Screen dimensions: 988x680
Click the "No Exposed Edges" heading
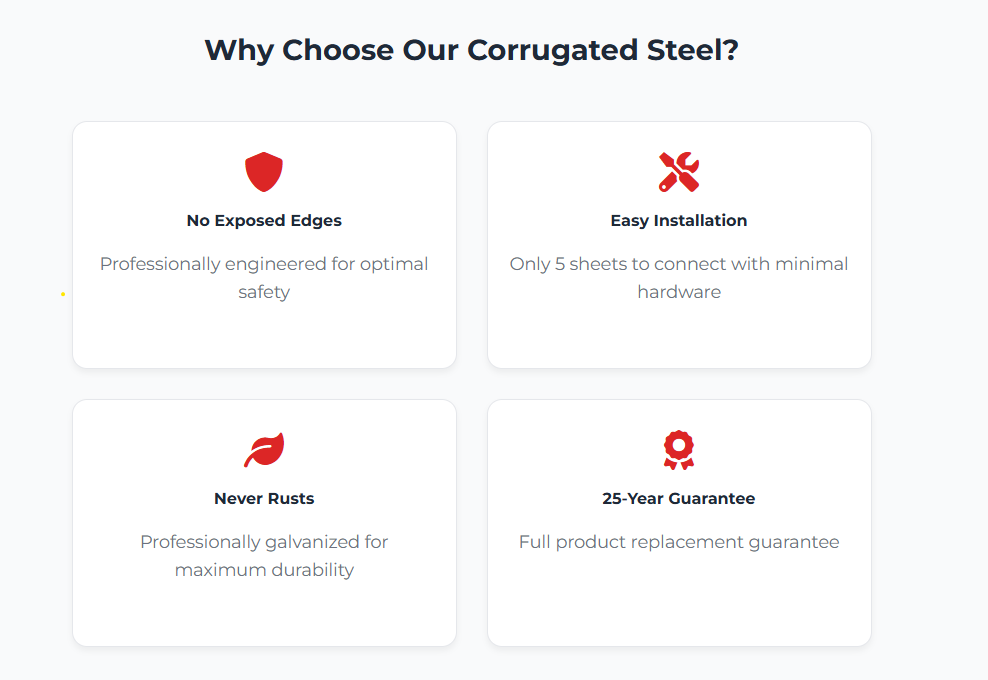pos(264,220)
